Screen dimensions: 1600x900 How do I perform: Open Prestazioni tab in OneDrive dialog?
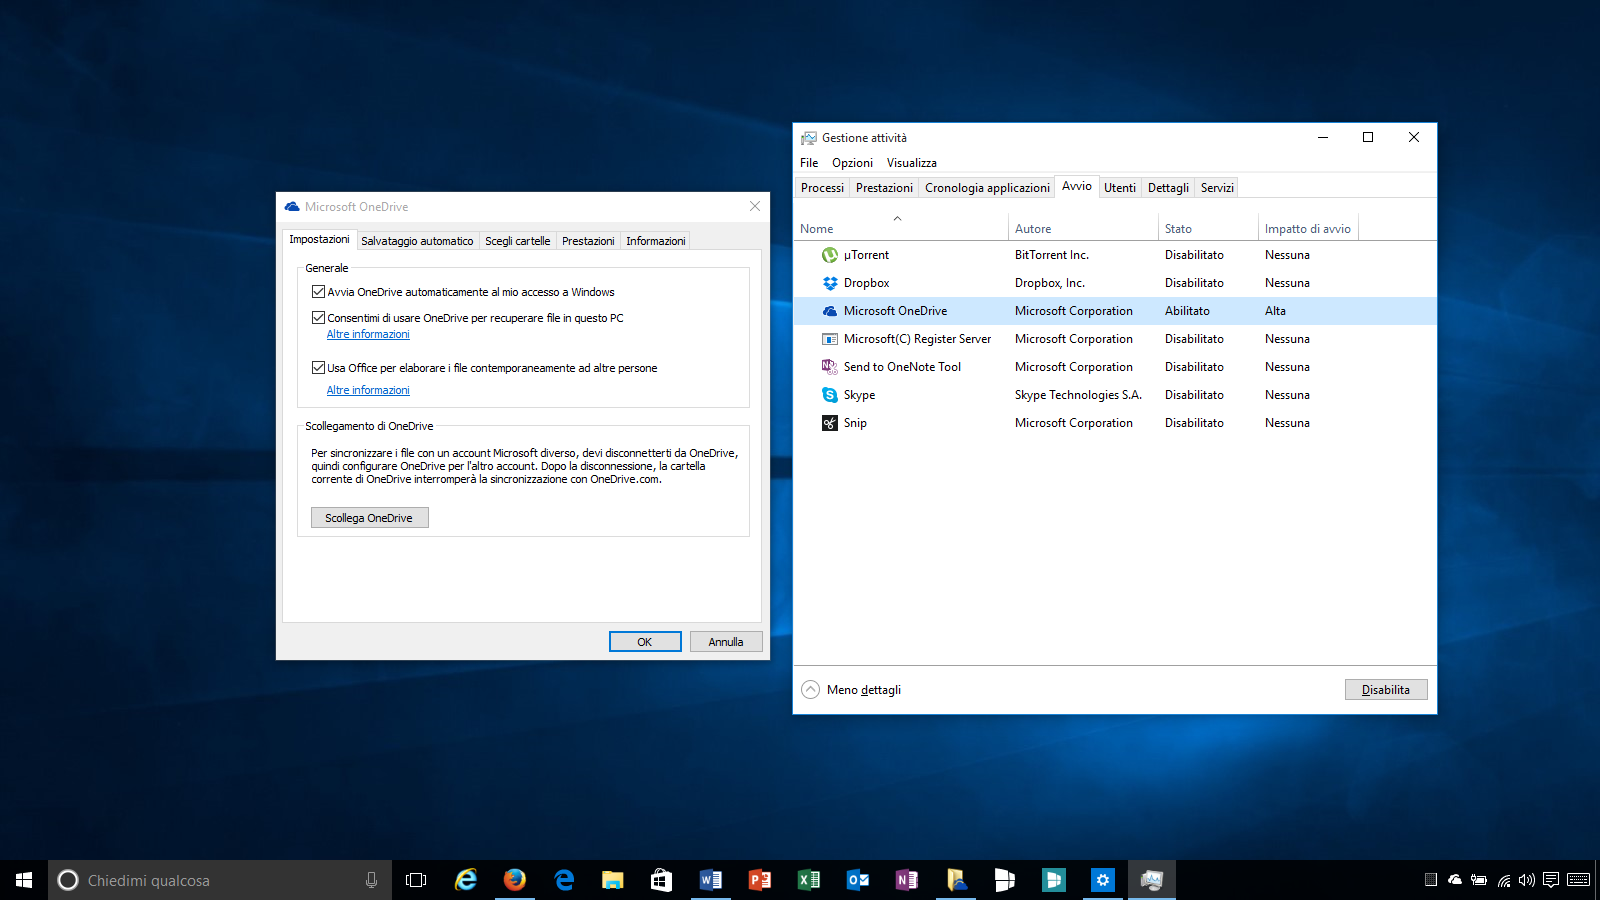(588, 241)
